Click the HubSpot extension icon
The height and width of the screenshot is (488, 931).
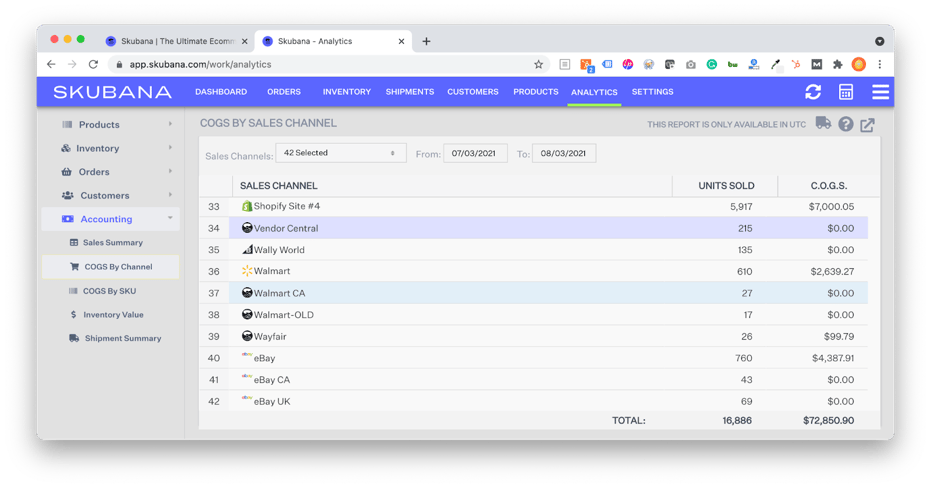(796, 64)
